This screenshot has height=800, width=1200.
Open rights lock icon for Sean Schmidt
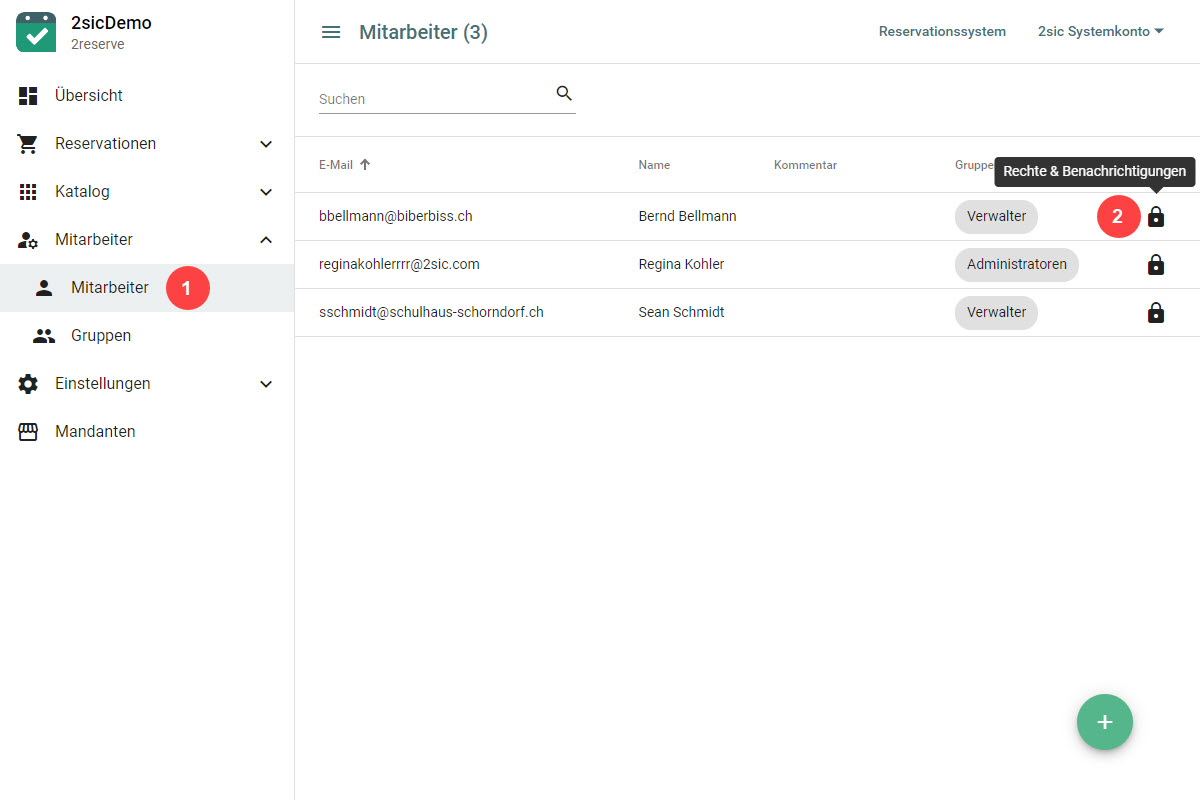coord(1156,313)
